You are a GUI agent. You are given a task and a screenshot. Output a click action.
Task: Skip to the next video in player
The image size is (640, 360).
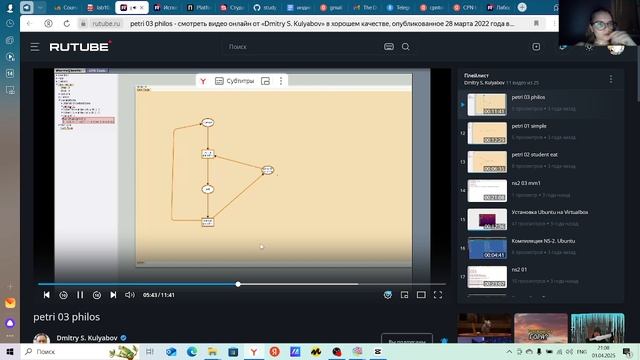(113, 295)
